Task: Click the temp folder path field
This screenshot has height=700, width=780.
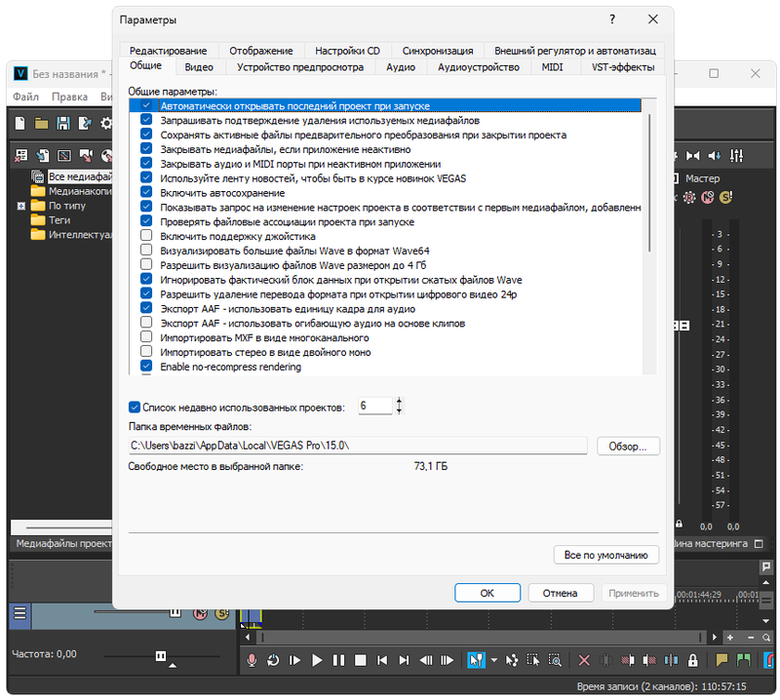Action: pyautogui.click(x=358, y=446)
